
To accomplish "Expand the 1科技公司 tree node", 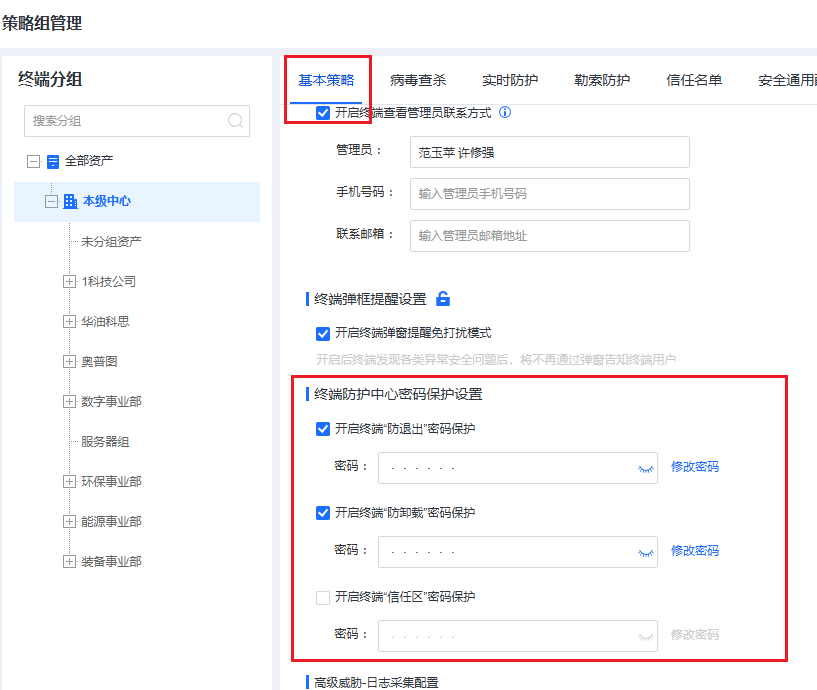I will click(69, 281).
